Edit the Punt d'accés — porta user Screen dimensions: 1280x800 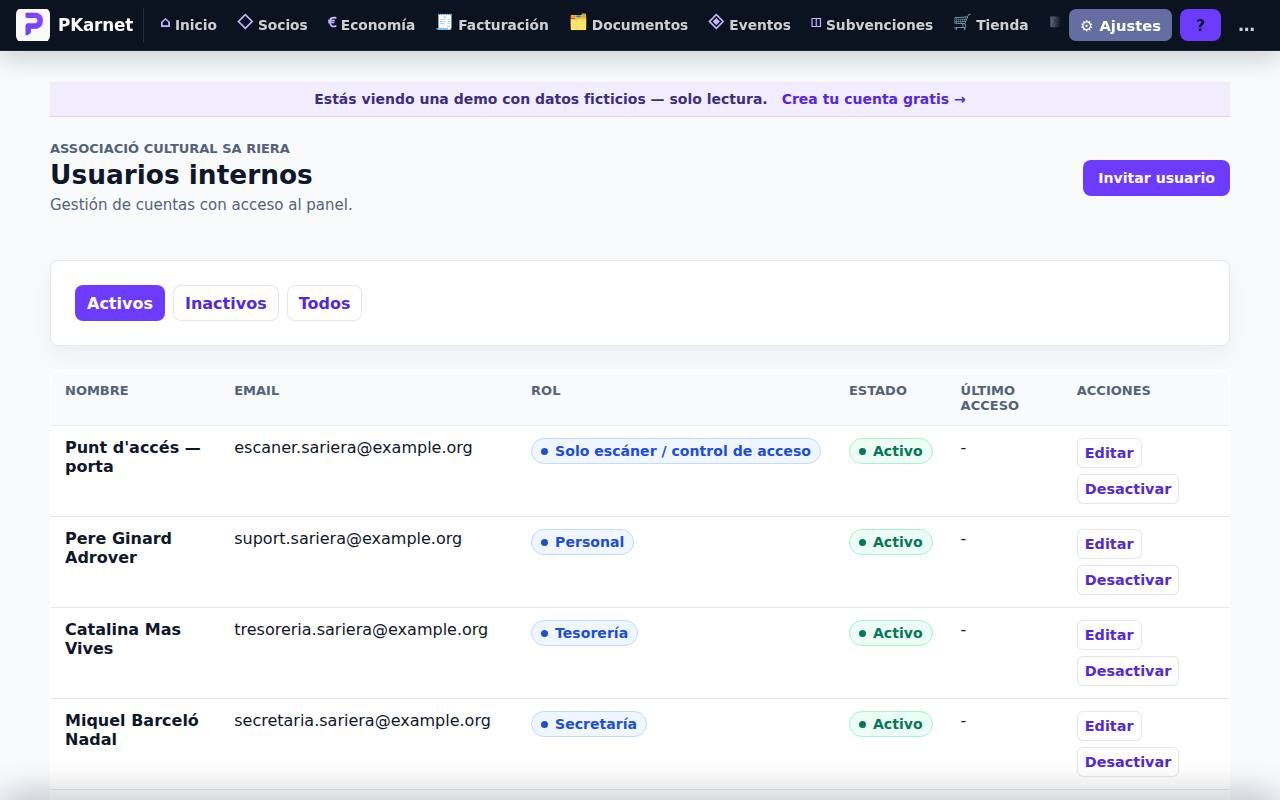pos(1109,453)
